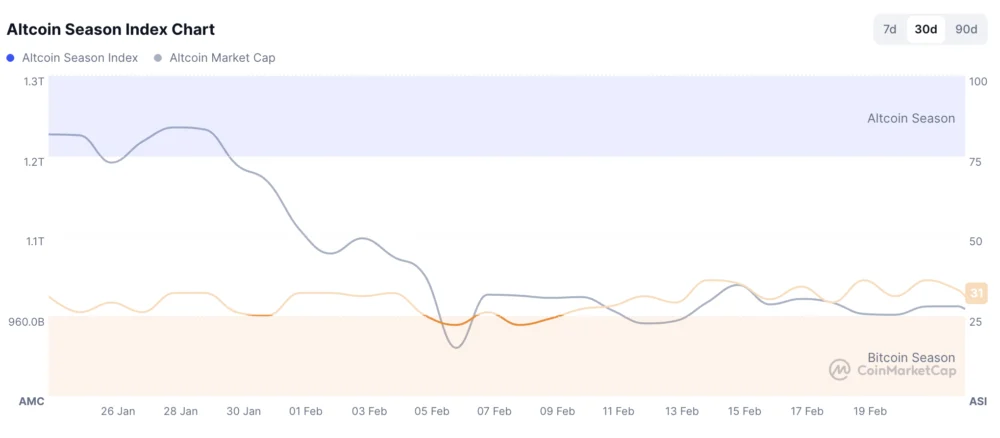Click the 960.0B axis value
The width and height of the screenshot is (1000, 438).
point(25,322)
